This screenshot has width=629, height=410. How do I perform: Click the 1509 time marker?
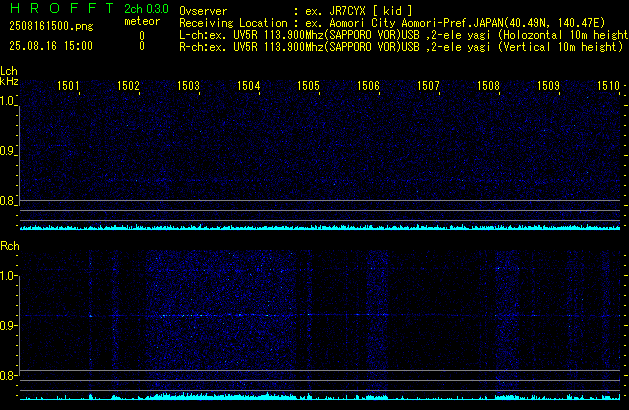point(548,86)
